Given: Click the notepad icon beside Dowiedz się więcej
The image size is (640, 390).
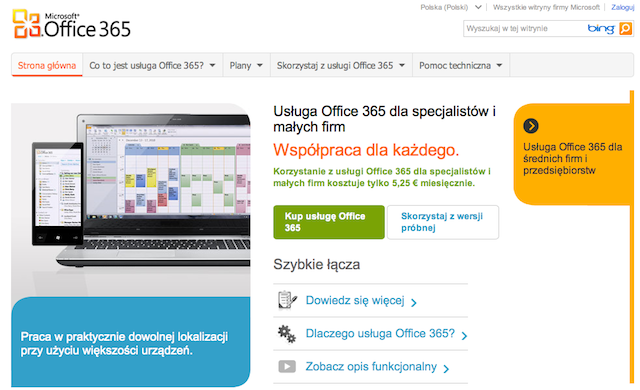Looking at the screenshot, I should coord(287,300).
